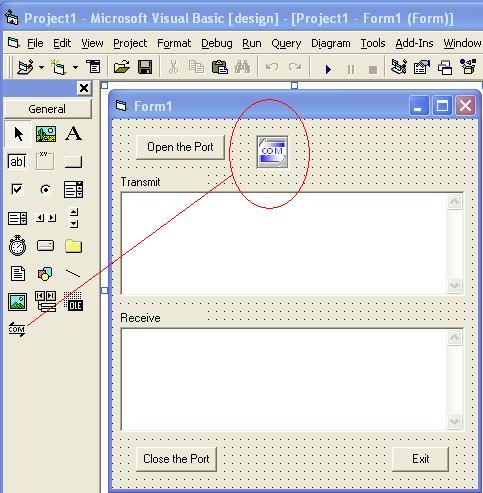
Task: Click the Transmit text box scrollbar down arrow
Action: tap(455, 285)
